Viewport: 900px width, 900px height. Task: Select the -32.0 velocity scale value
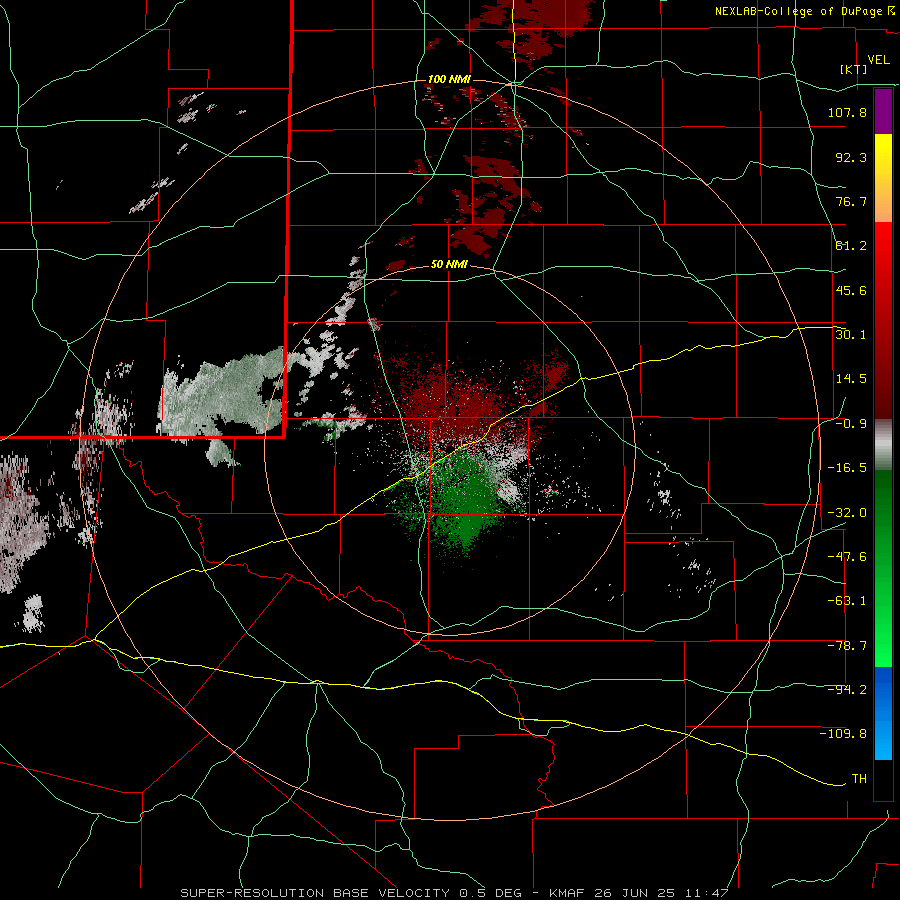click(847, 513)
